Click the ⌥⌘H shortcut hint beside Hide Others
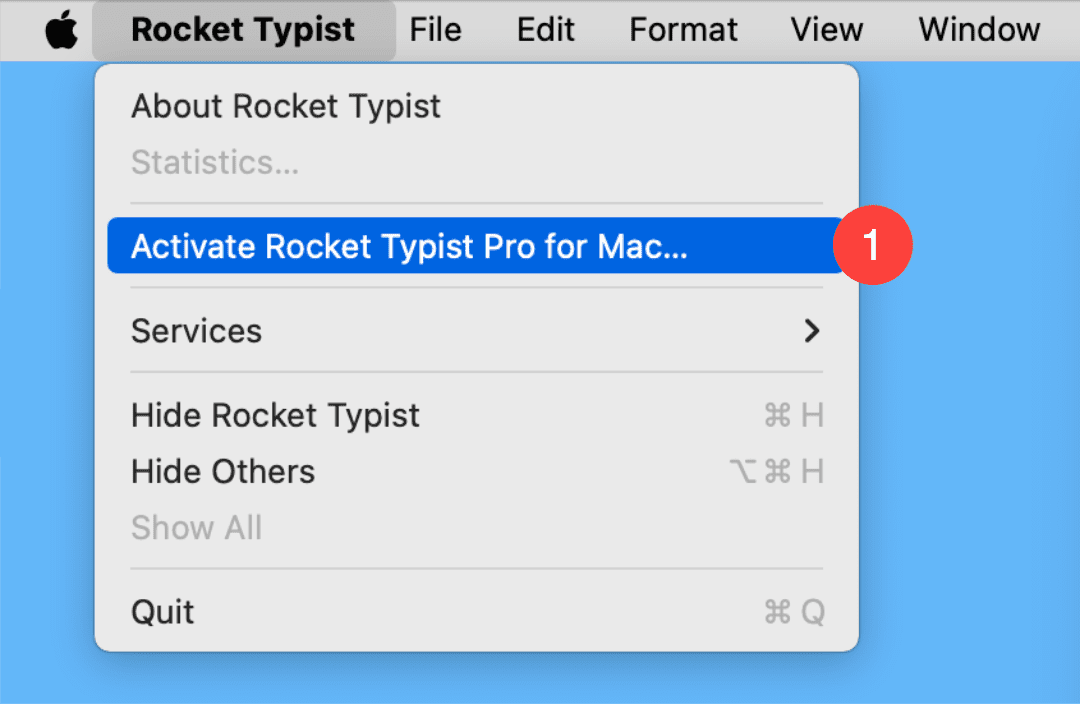 776,472
